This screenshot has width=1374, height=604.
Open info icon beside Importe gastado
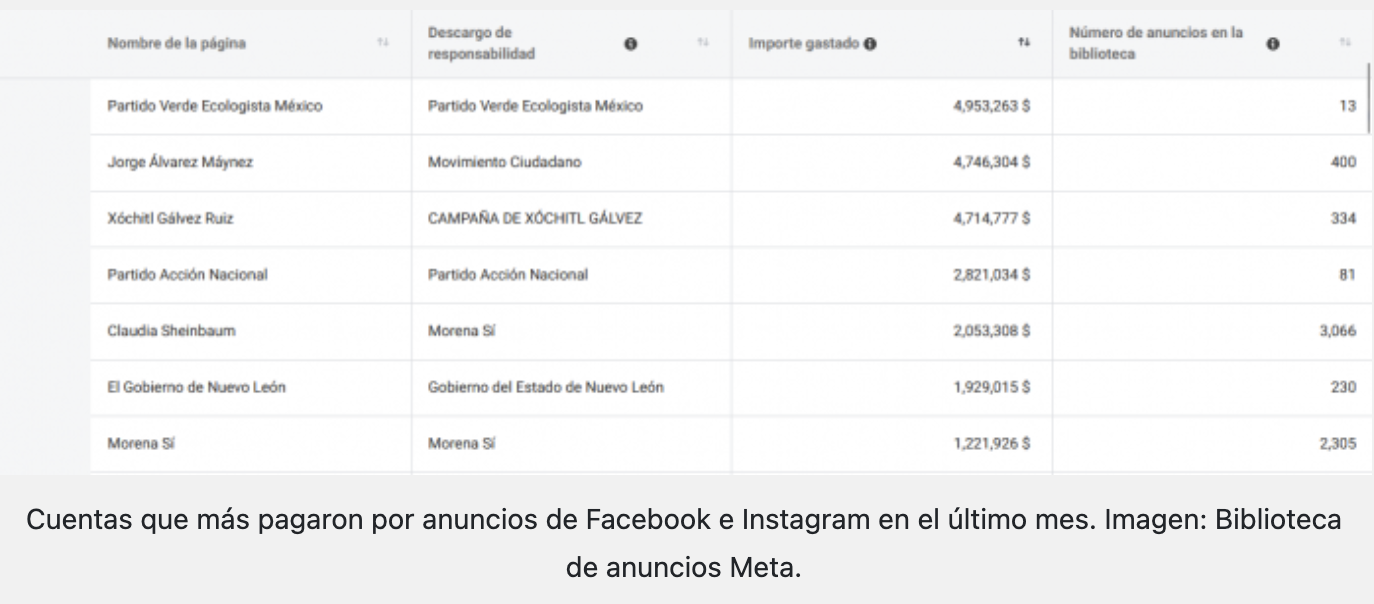point(871,44)
